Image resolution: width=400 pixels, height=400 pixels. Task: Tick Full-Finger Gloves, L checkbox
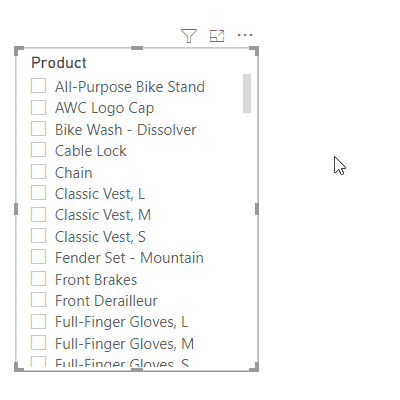click(x=38, y=322)
